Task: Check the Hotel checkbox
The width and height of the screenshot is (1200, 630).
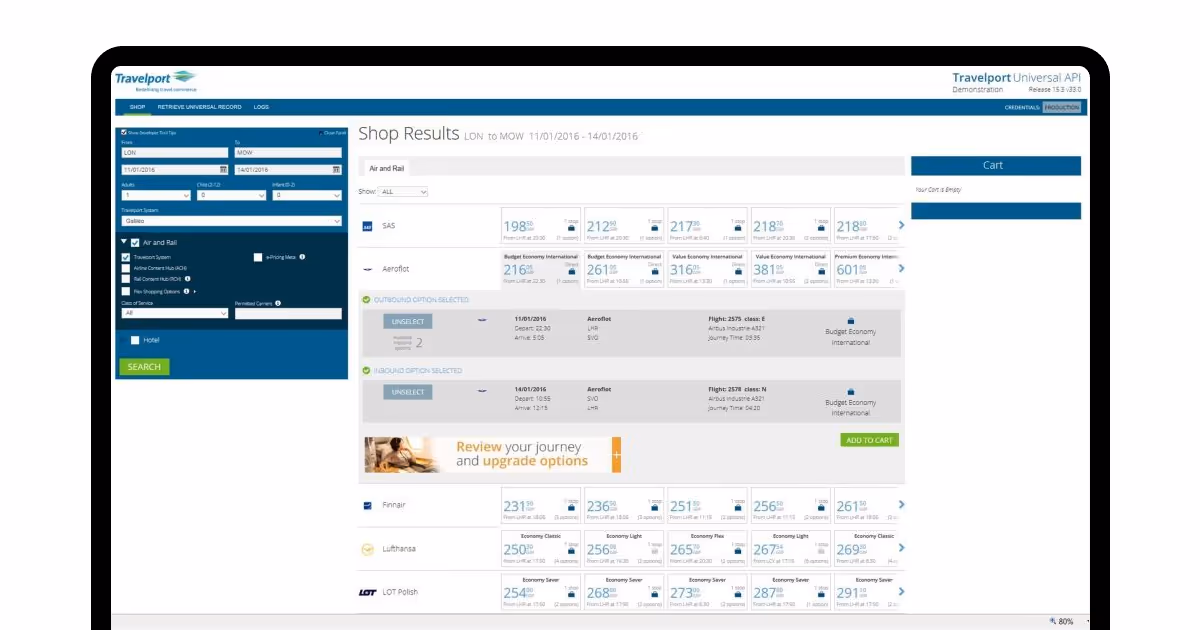Action: pos(135,340)
